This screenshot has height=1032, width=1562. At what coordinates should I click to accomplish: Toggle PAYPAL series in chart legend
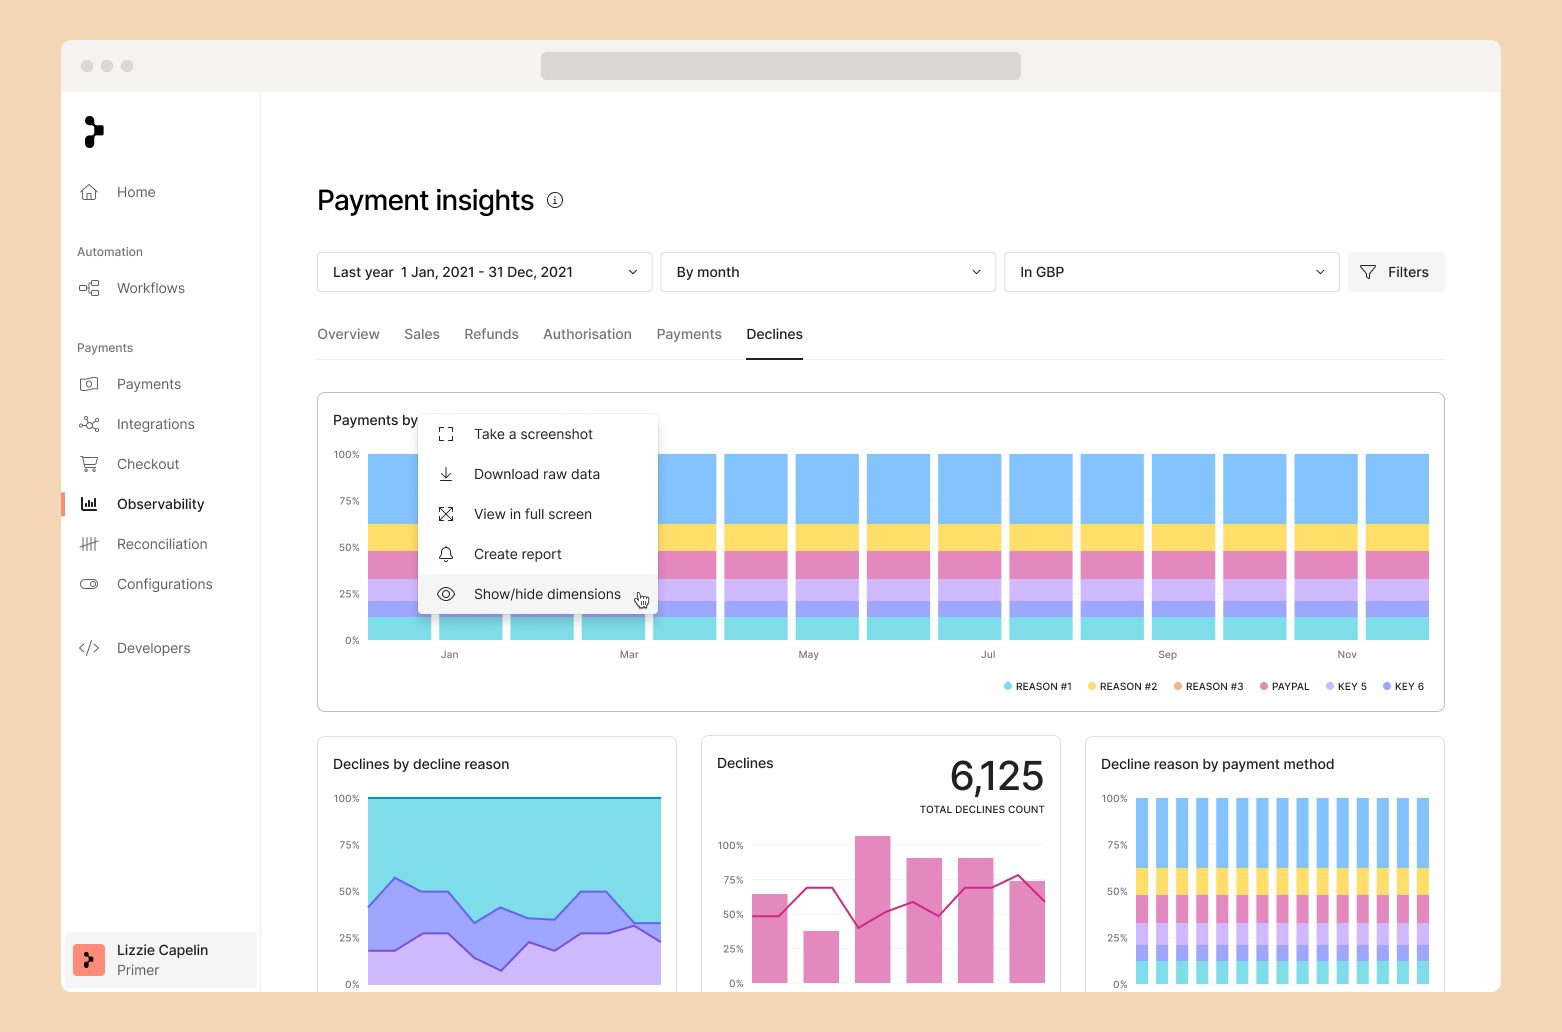[1284, 686]
